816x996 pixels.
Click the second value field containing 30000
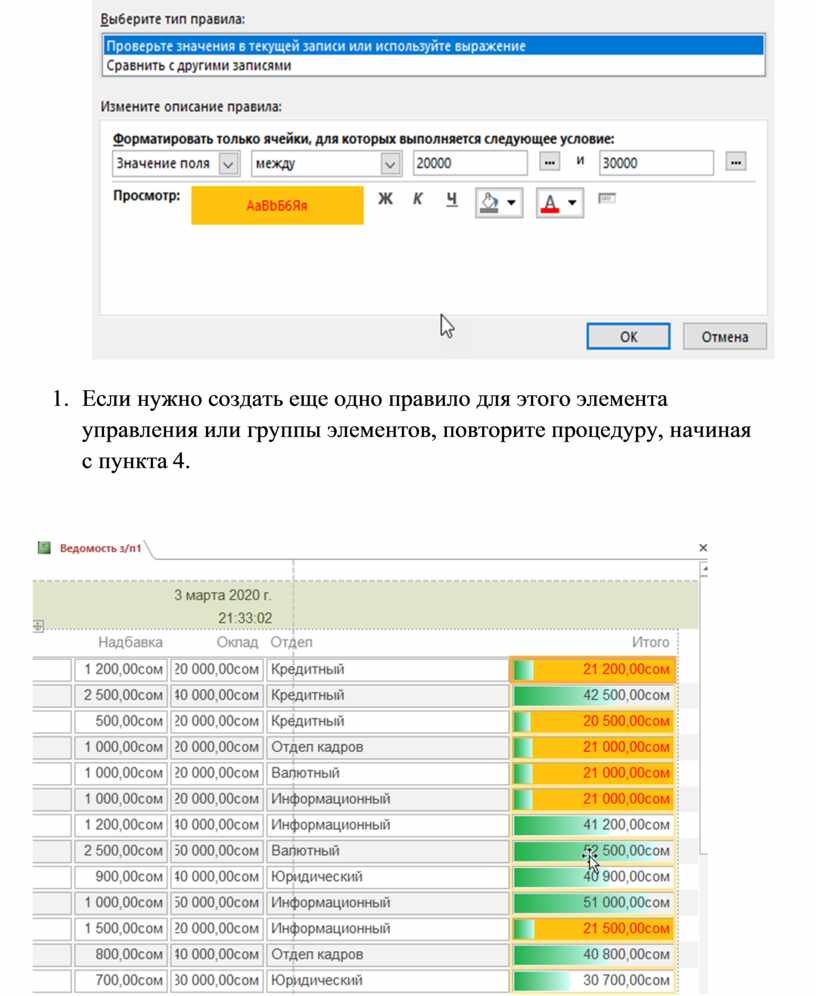(x=656, y=163)
